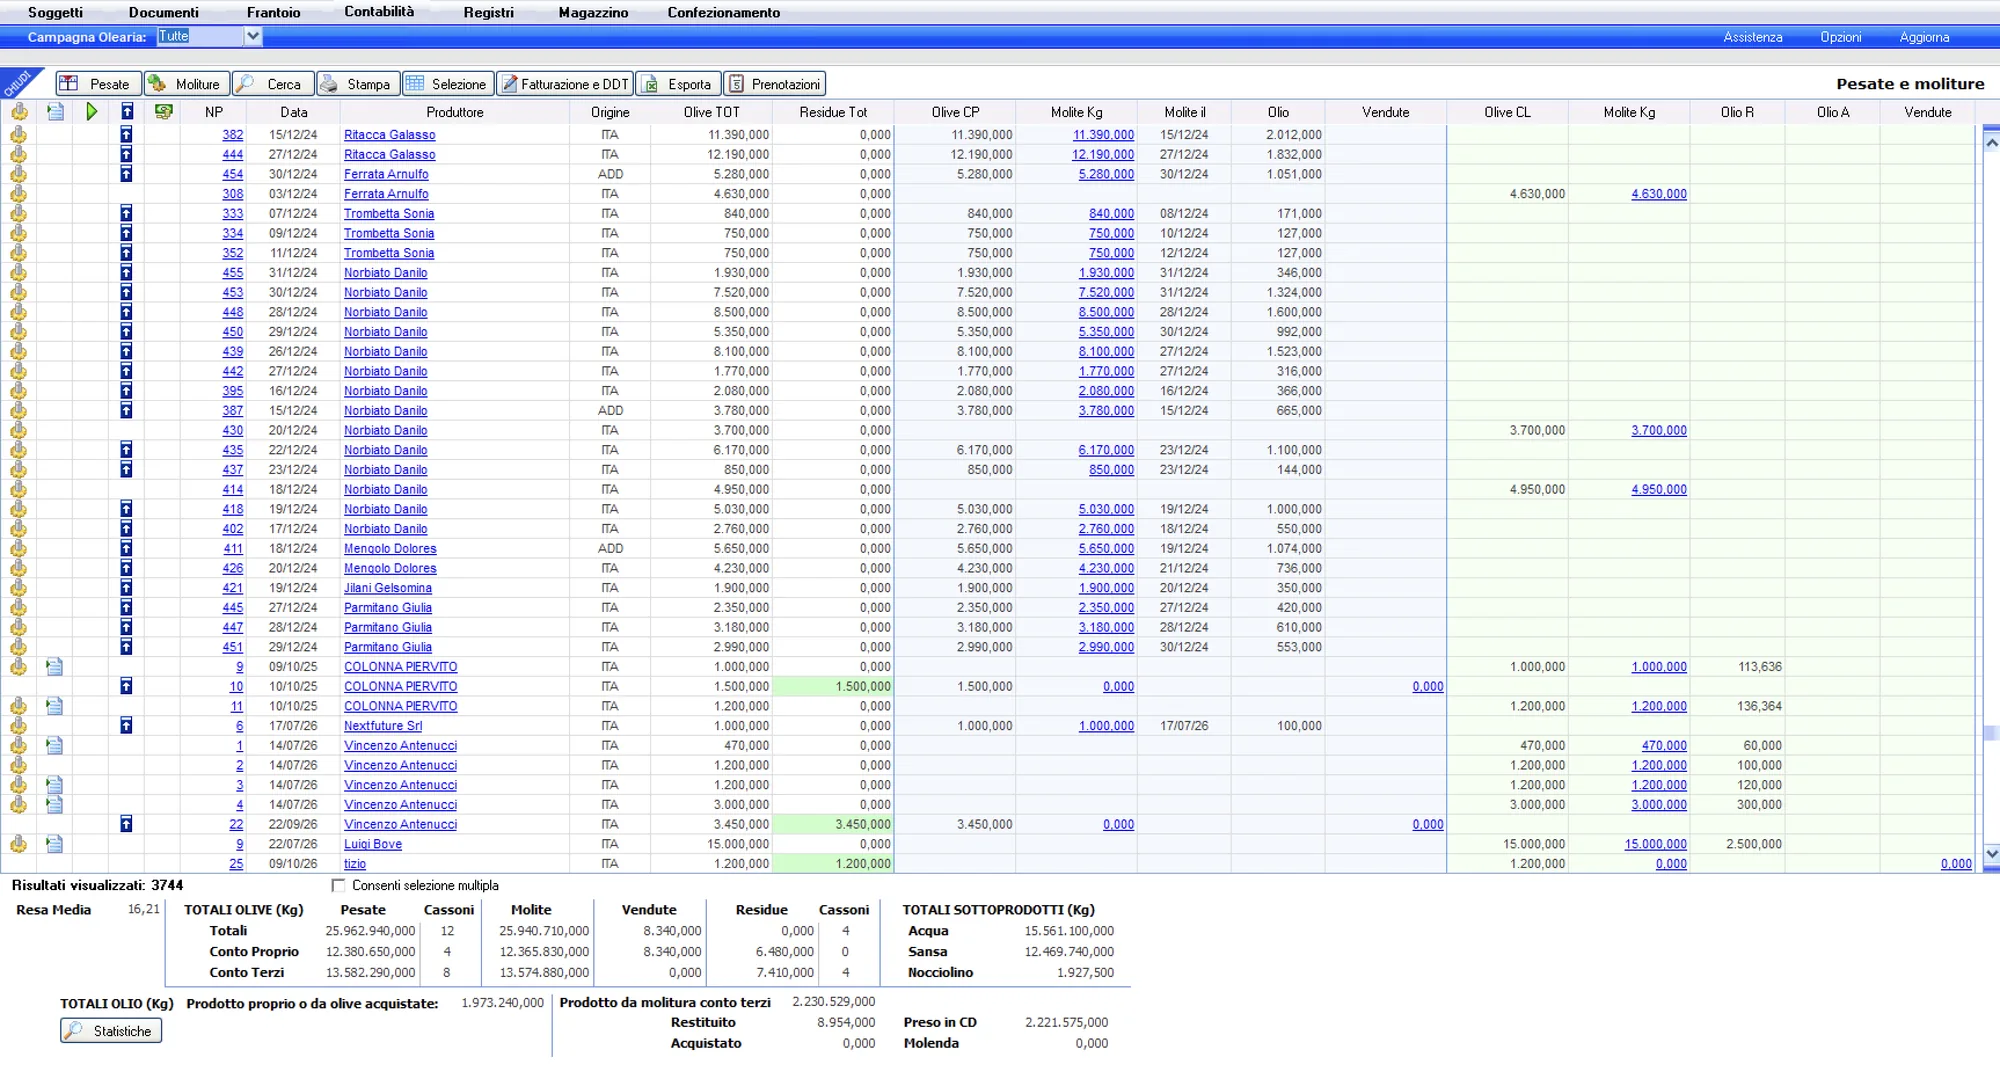Open the Selezione toolbar button
2000x1068 pixels.
pos(448,84)
